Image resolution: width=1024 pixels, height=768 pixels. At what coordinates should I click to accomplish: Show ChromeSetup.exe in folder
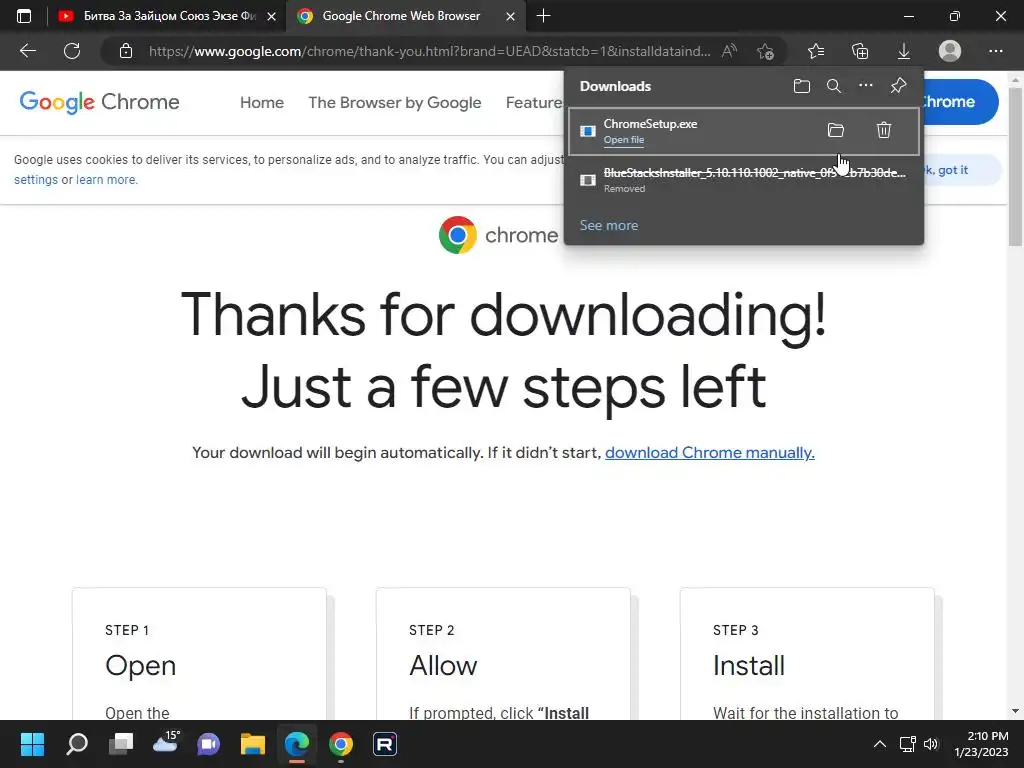point(836,130)
